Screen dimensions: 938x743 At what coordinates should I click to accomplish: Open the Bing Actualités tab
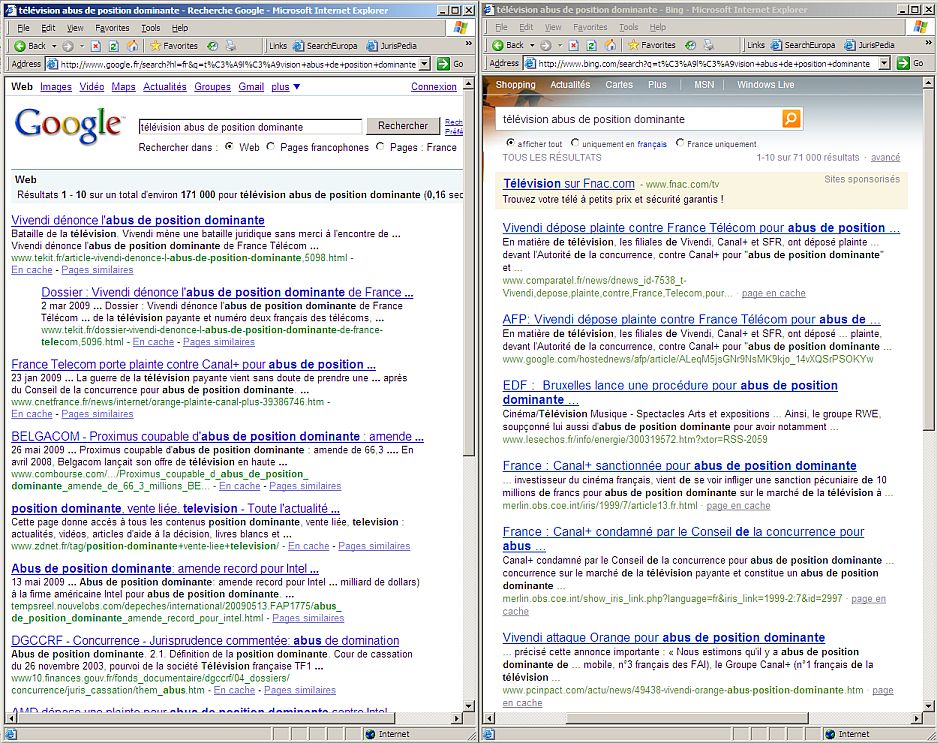point(570,85)
